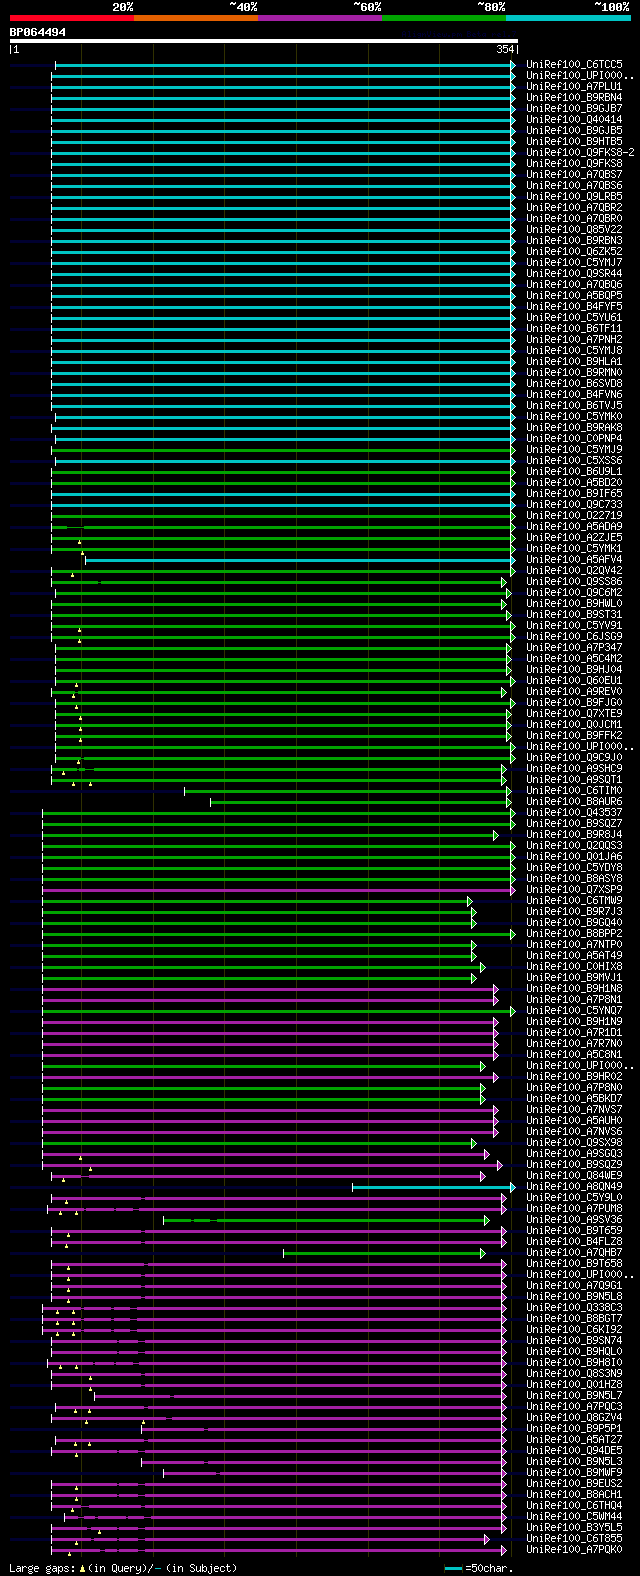Click the UniRef100_Q40414 hit label

point(574,119)
